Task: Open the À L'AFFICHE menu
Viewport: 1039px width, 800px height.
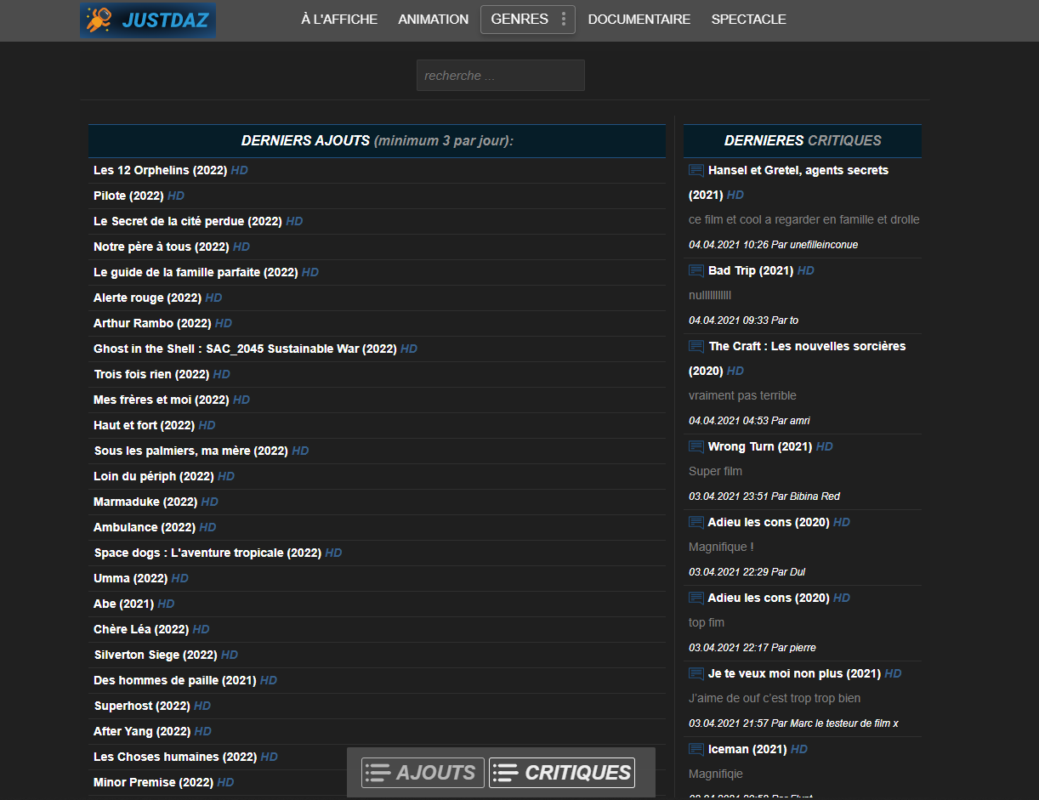Action: (x=339, y=19)
